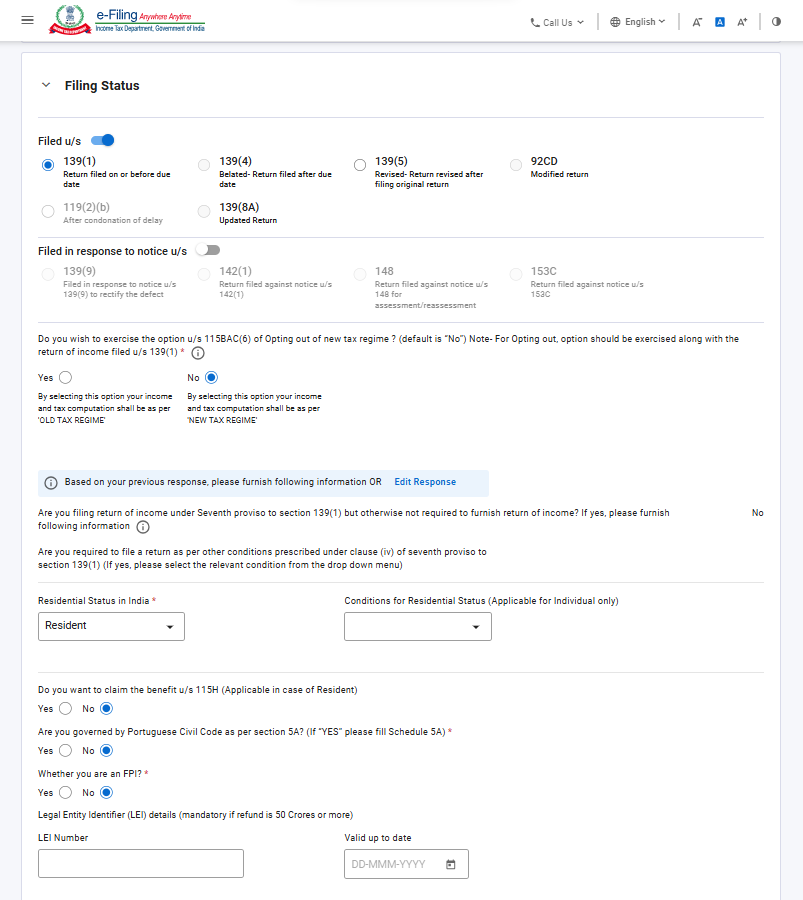Click the info icon near Seventh proviso question
Image resolution: width=803 pixels, height=900 pixels.
click(143, 527)
